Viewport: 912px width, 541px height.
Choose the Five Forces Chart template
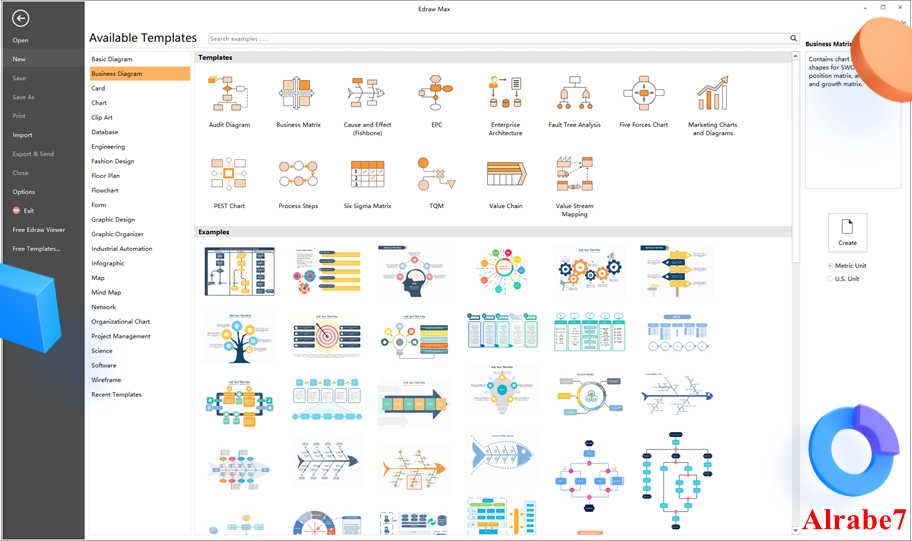point(643,101)
